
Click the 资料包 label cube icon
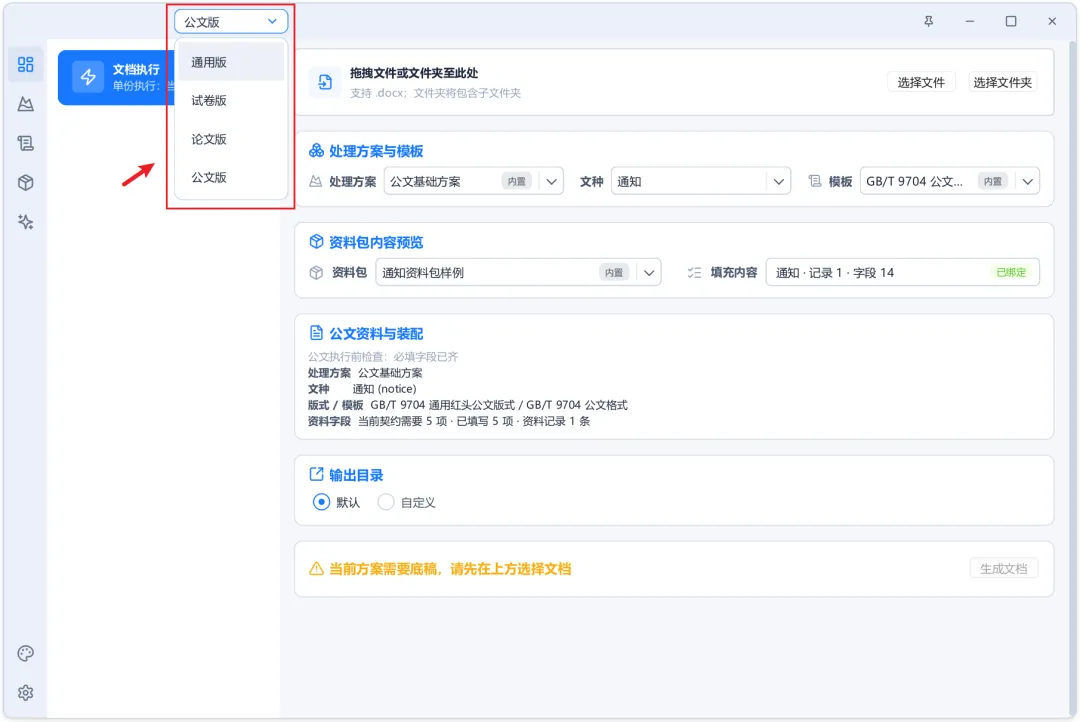pos(316,273)
